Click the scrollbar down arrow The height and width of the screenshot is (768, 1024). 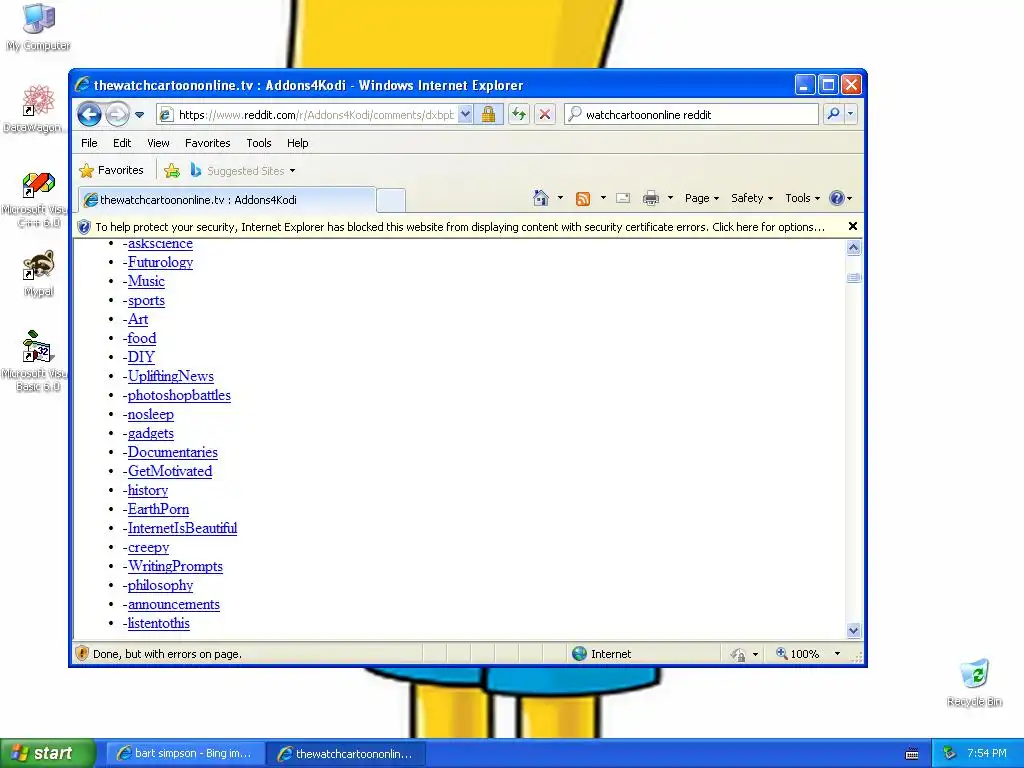pos(853,630)
